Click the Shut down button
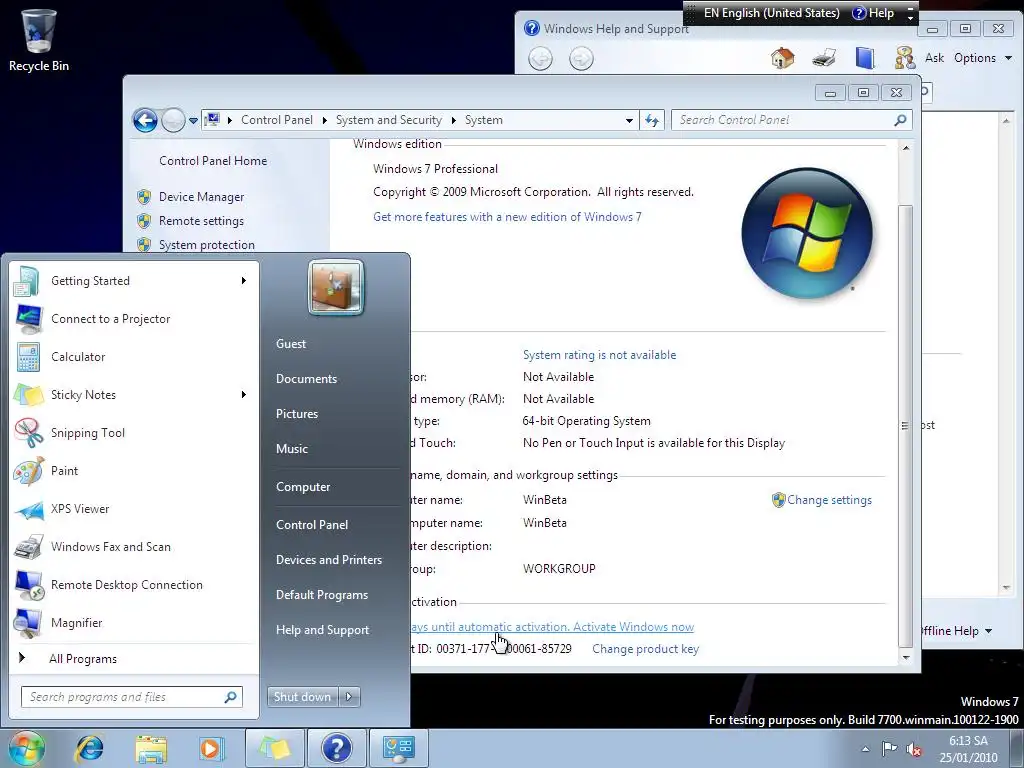This screenshot has width=1024, height=768. tap(303, 697)
